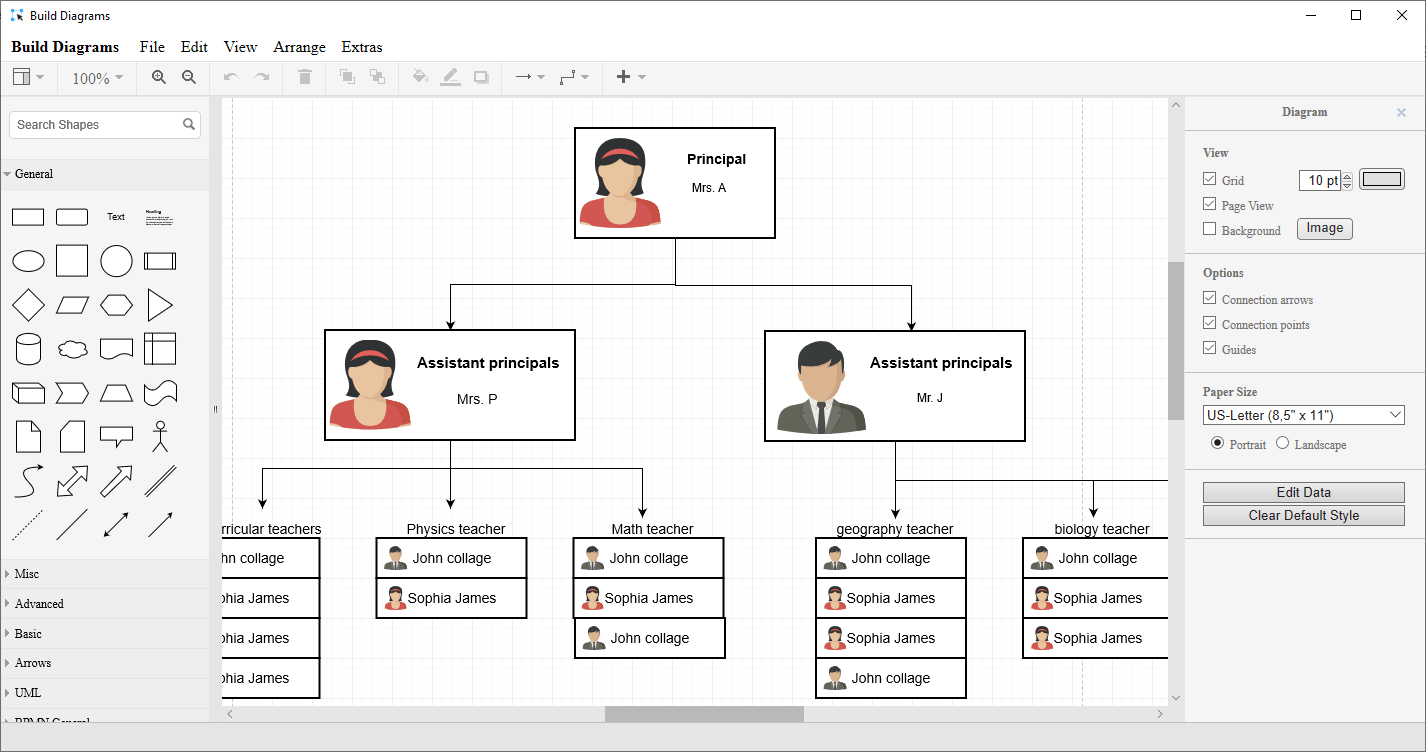
Task: Click the Clear Default Style button
Action: click(1304, 515)
